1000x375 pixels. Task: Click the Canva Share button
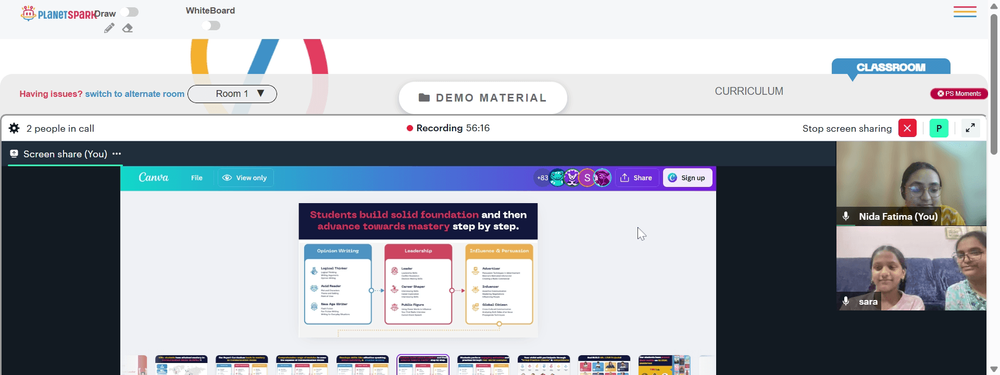pyautogui.click(x=636, y=178)
